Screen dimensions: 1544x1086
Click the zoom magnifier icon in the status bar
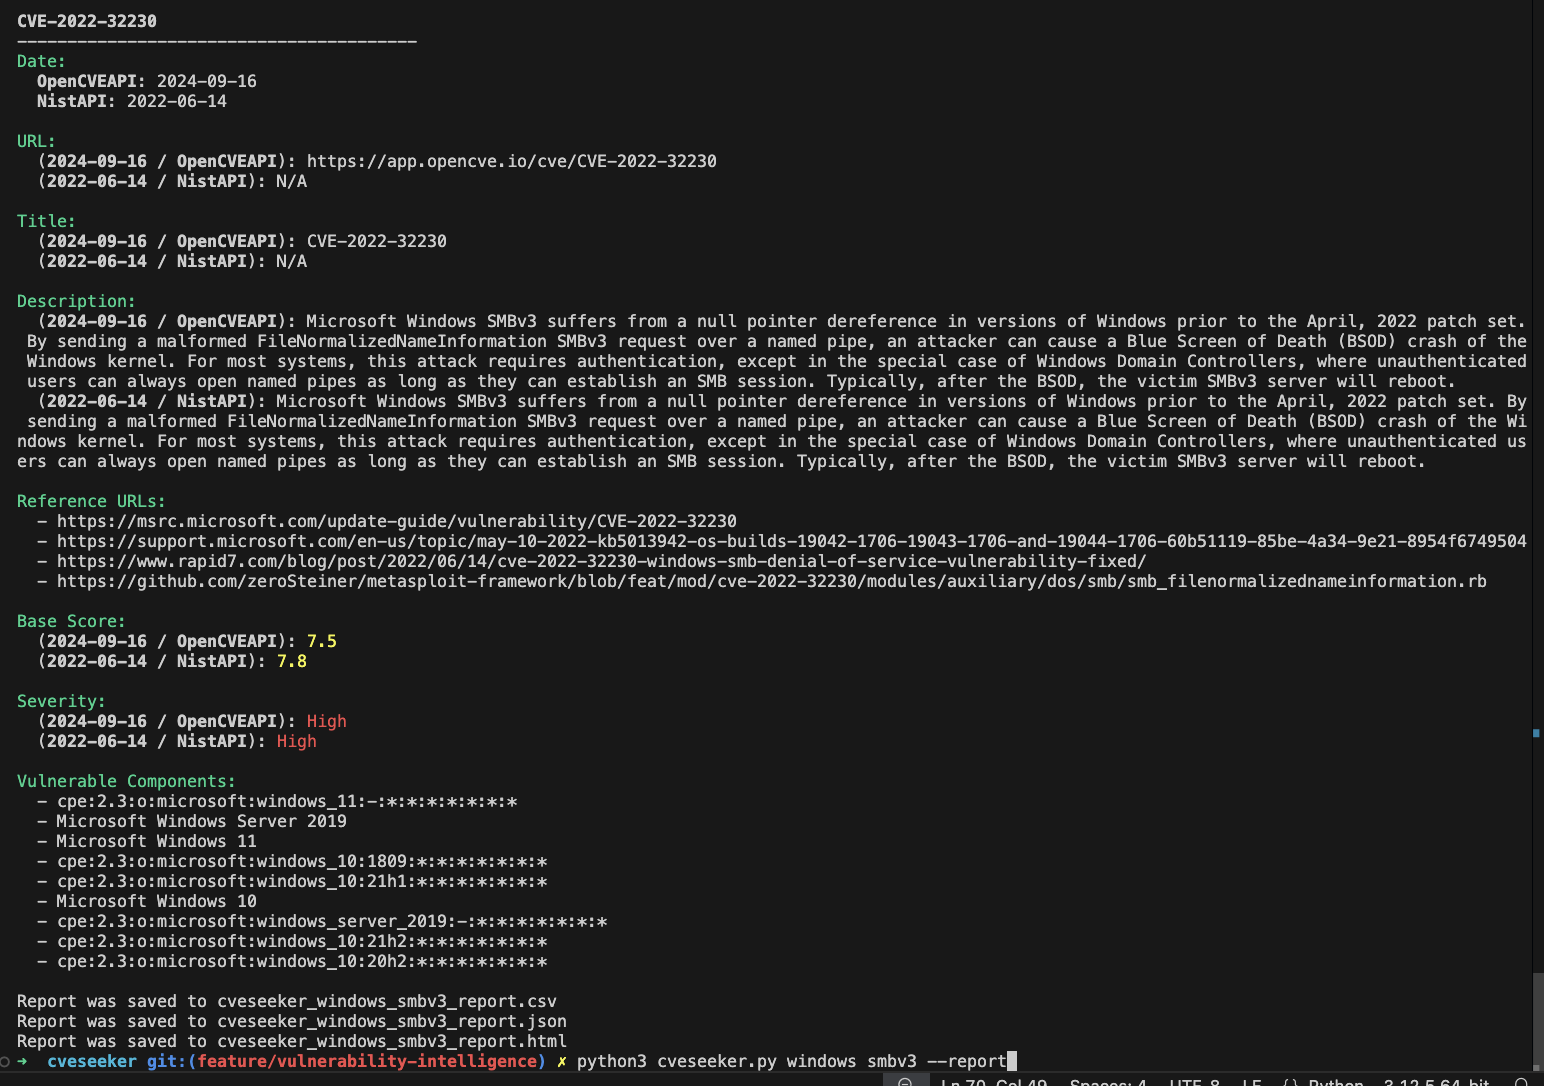(x=905, y=1081)
